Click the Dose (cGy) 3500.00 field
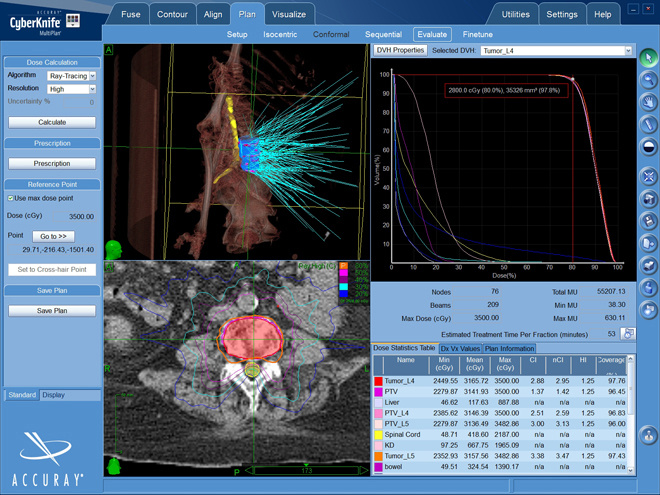This screenshot has width=660, height=495. point(74,217)
